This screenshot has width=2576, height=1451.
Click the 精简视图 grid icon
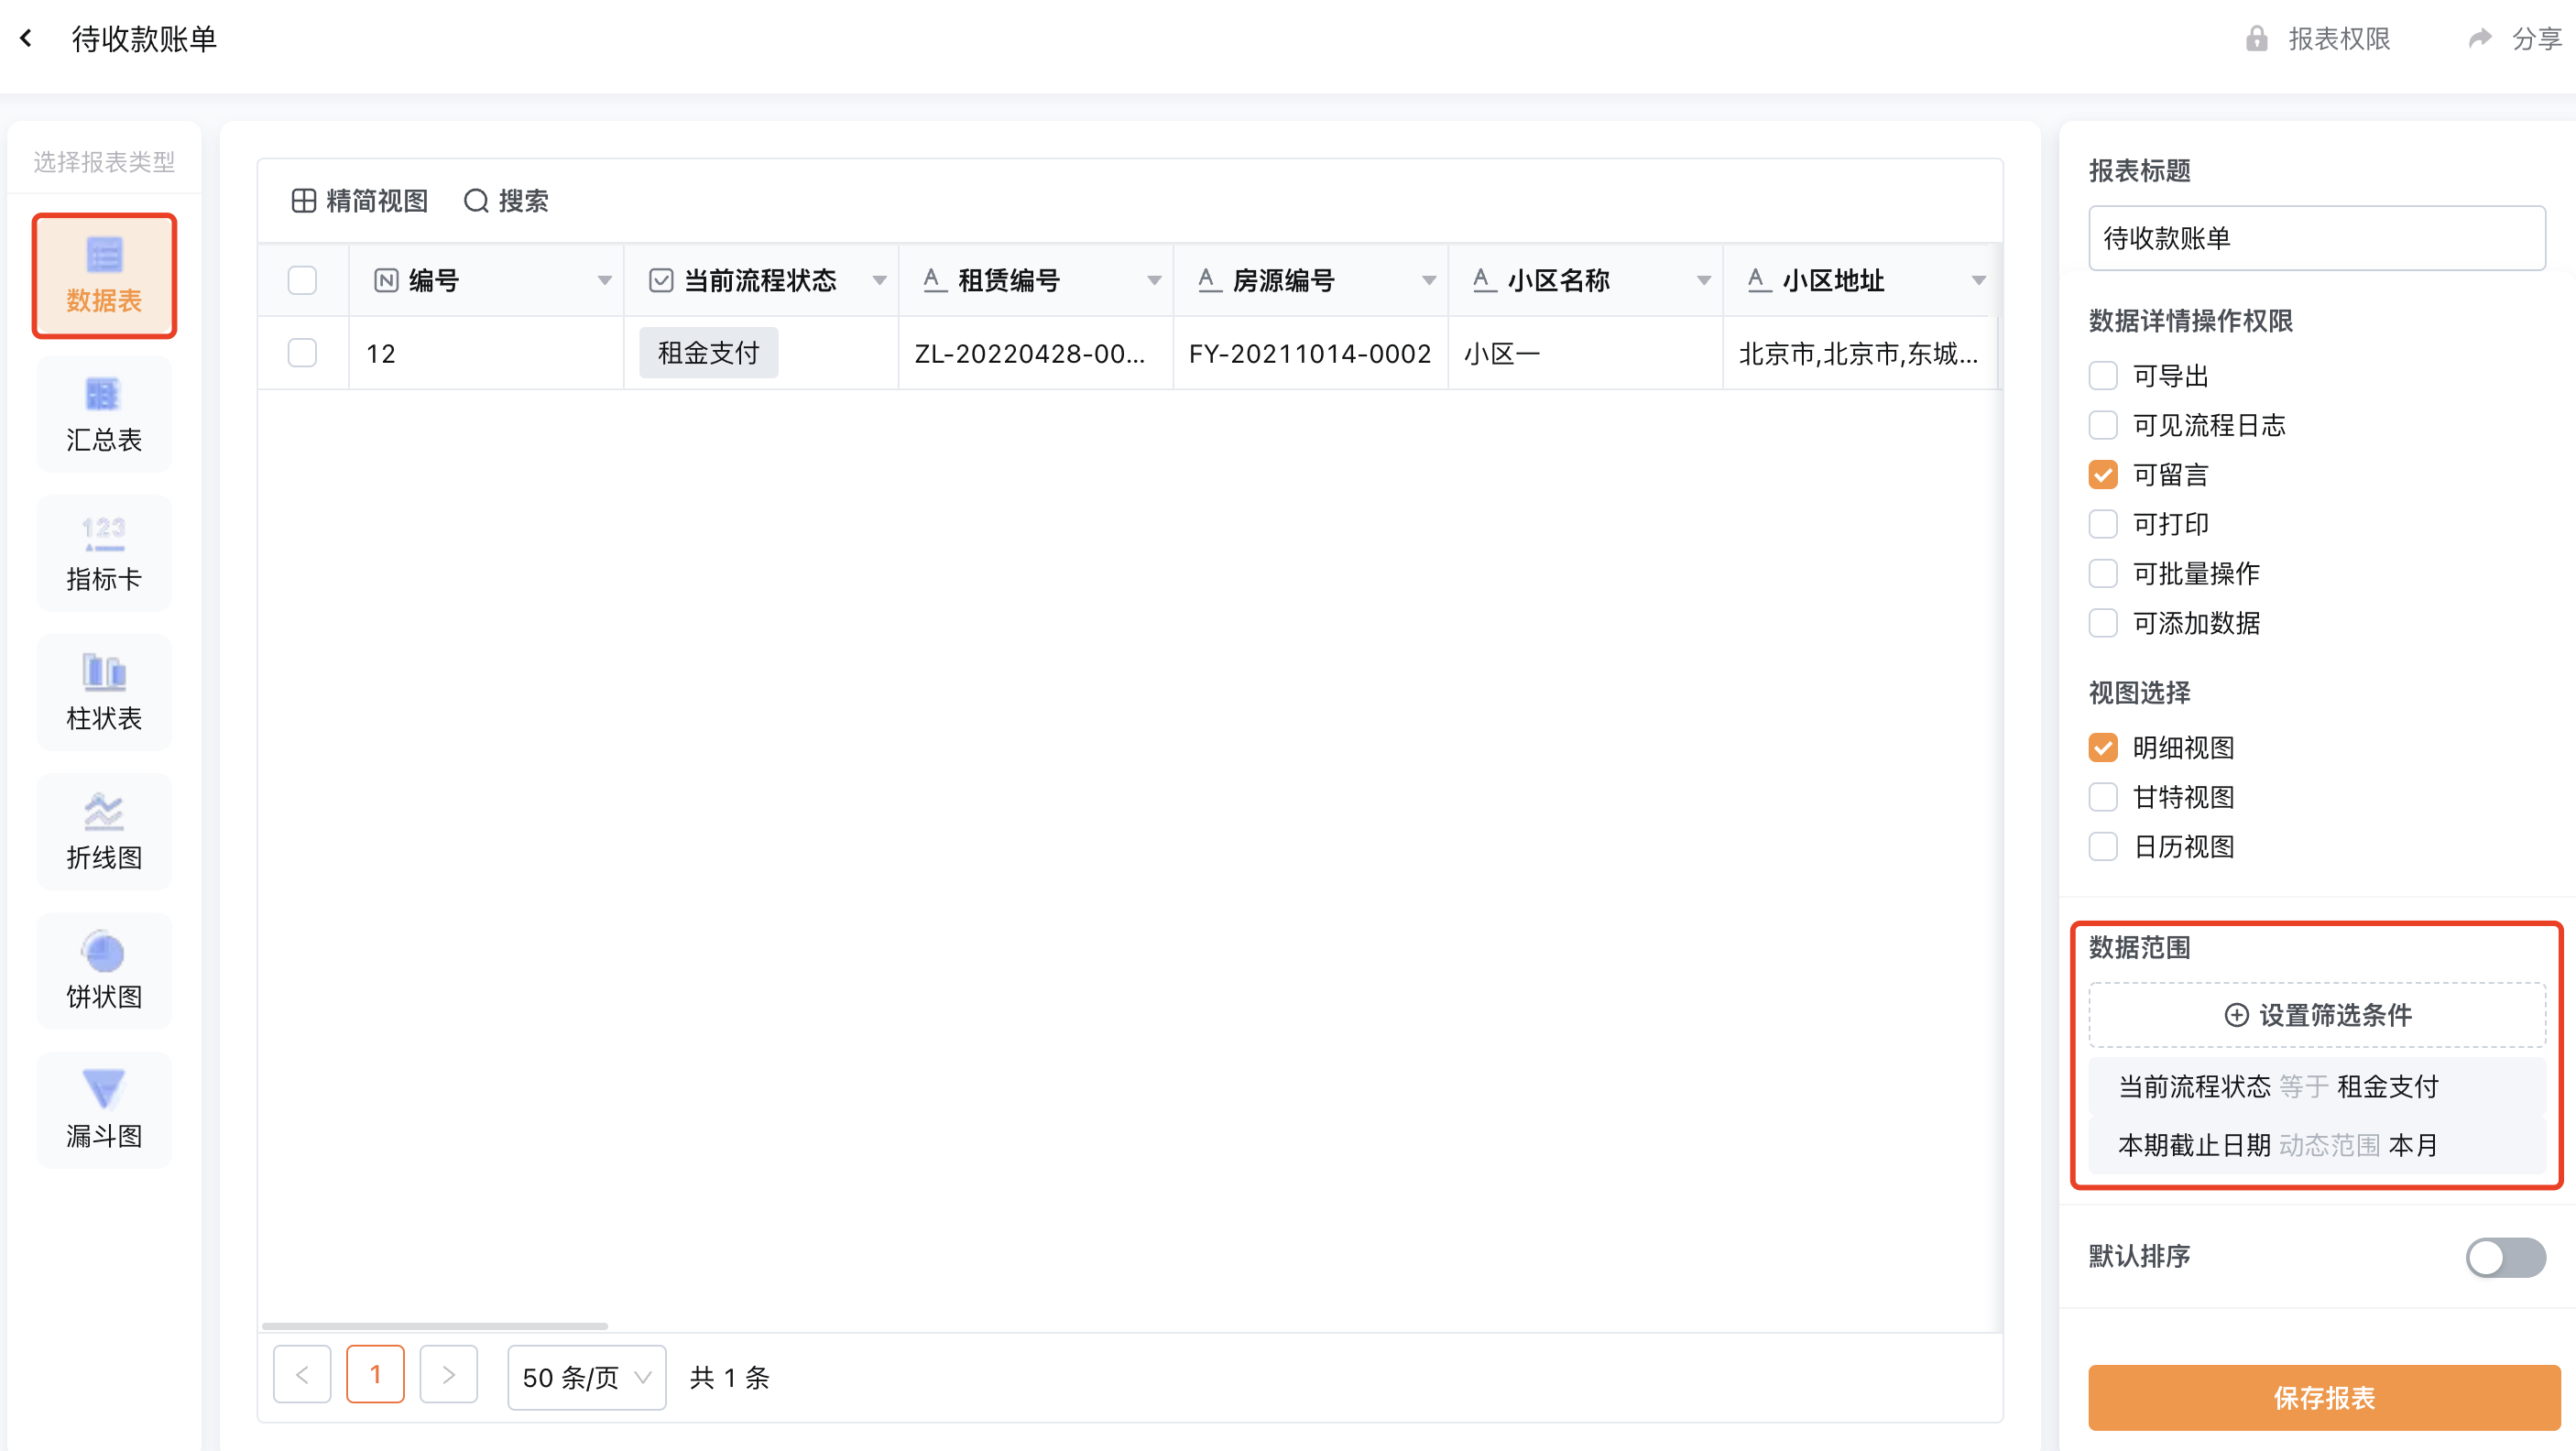[x=303, y=201]
